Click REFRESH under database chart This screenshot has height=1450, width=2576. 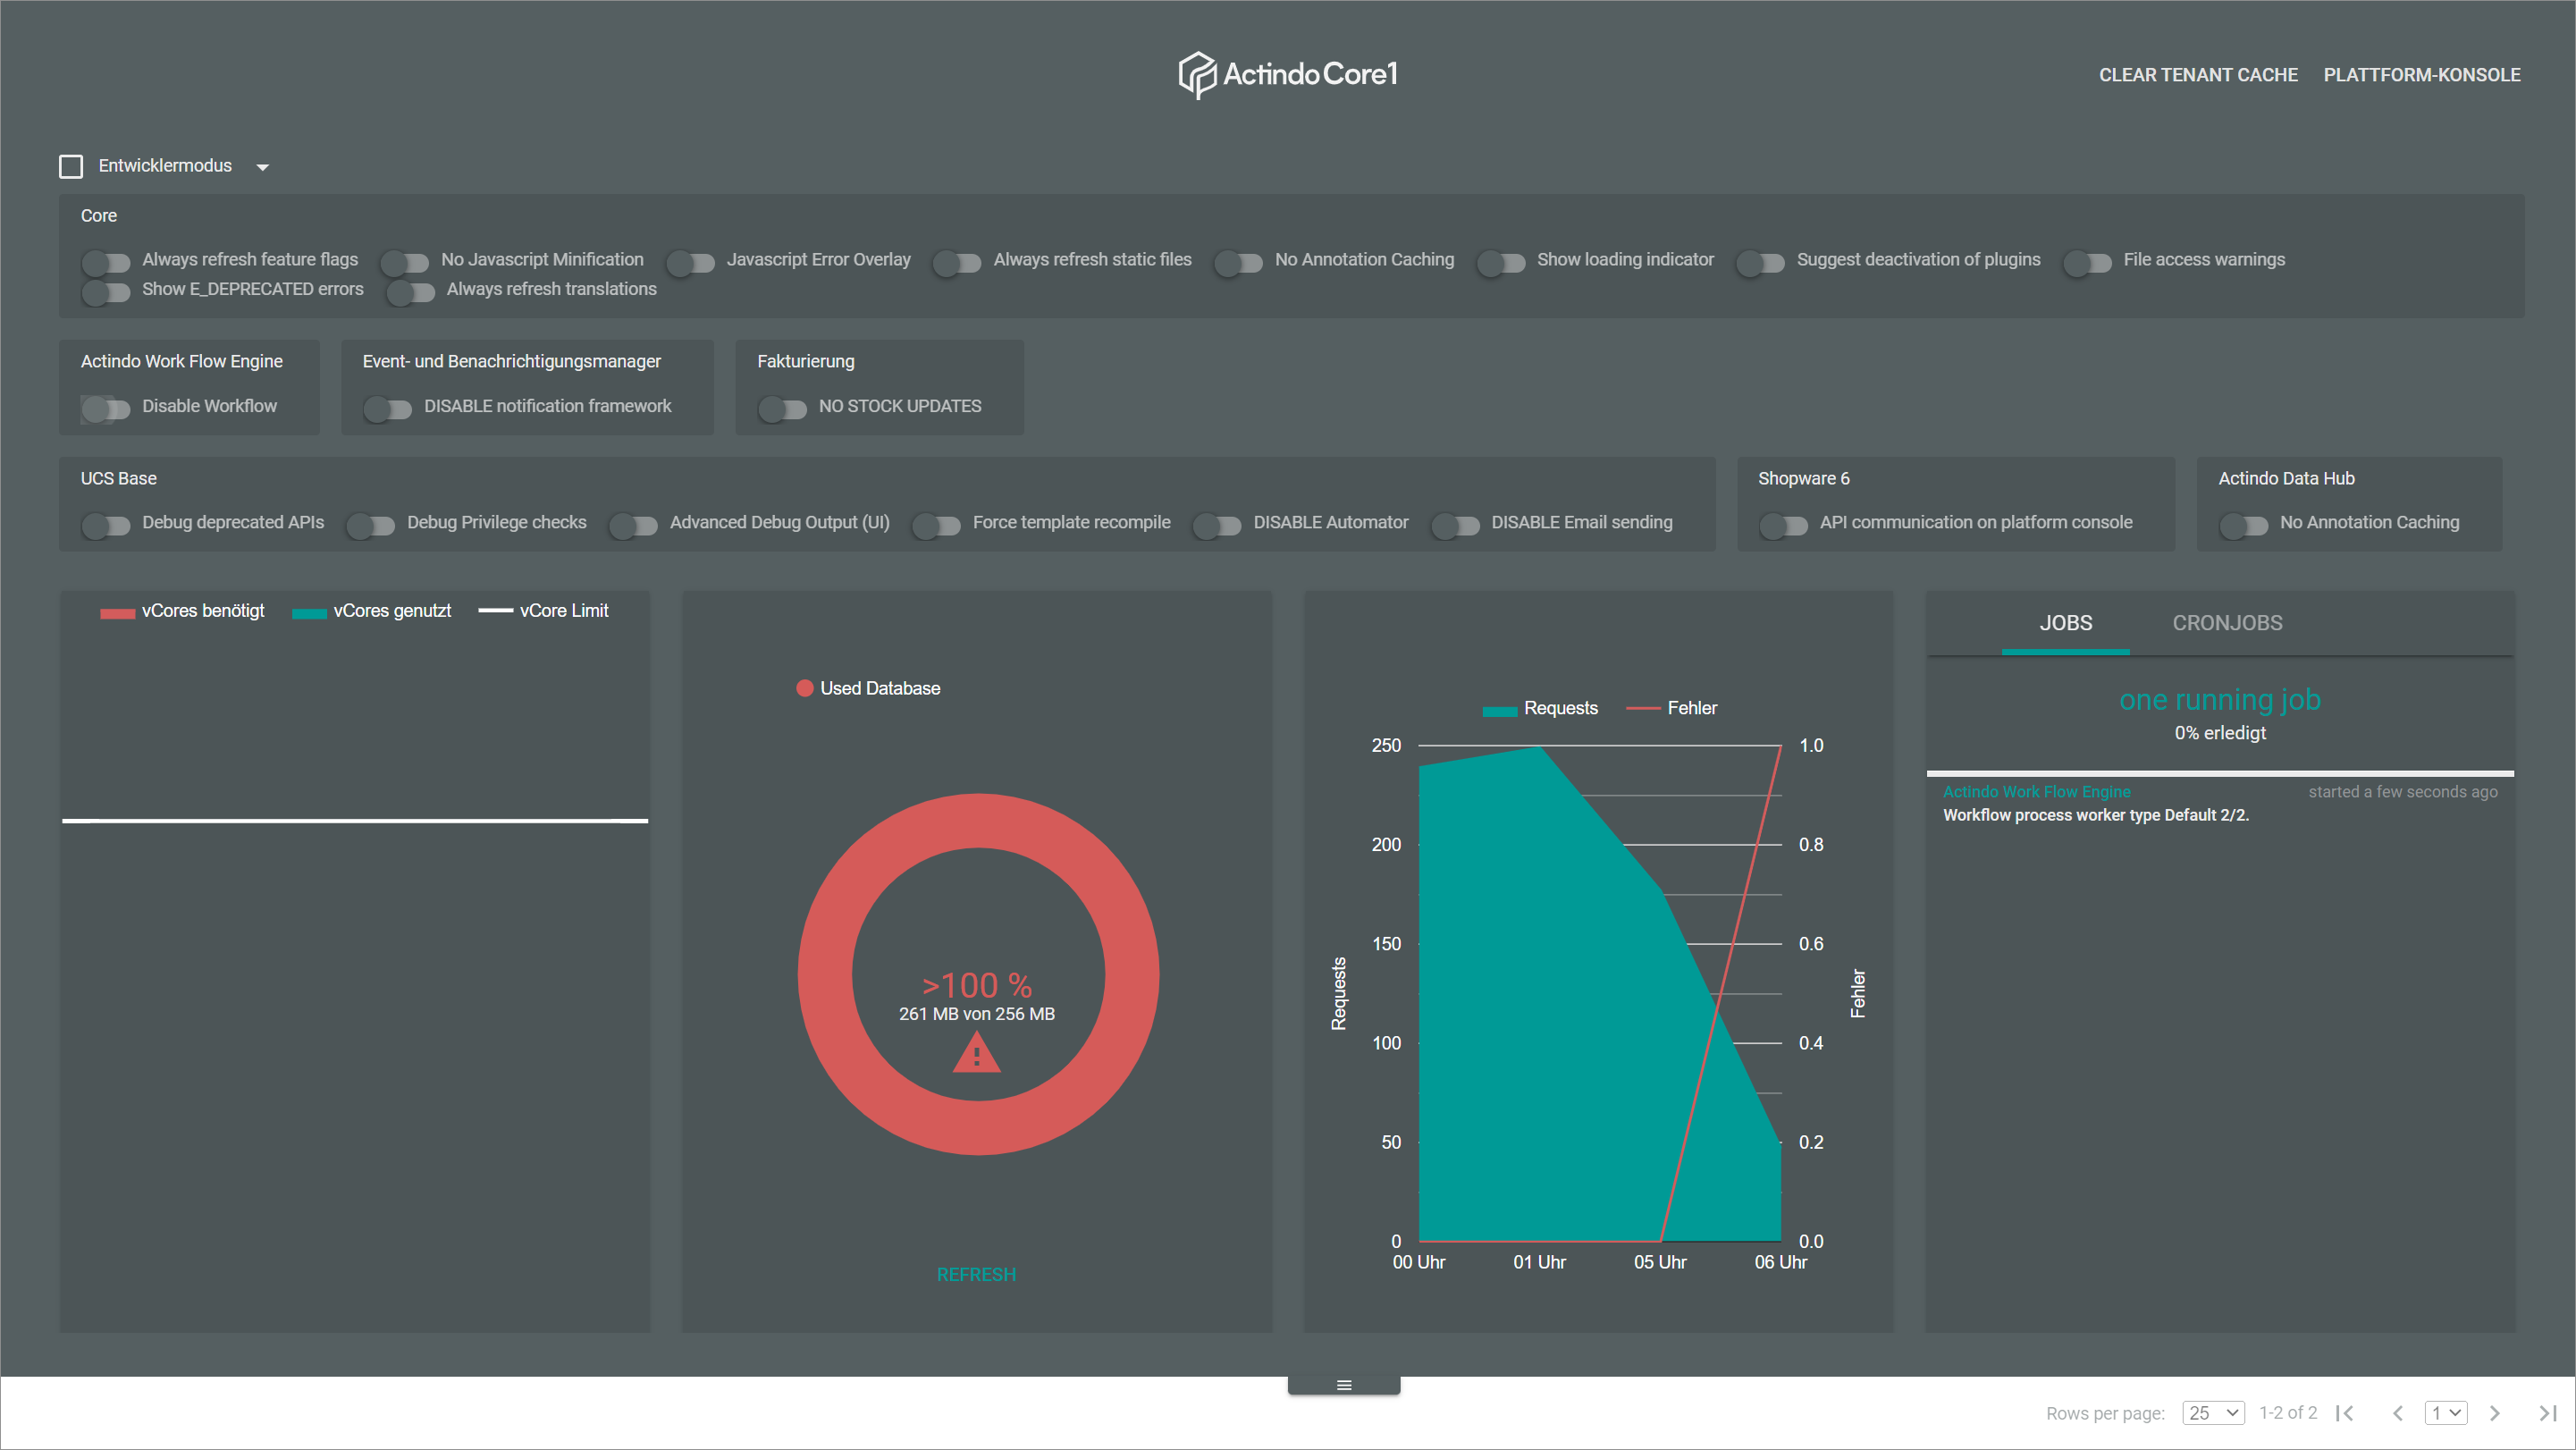[976, 1274]
